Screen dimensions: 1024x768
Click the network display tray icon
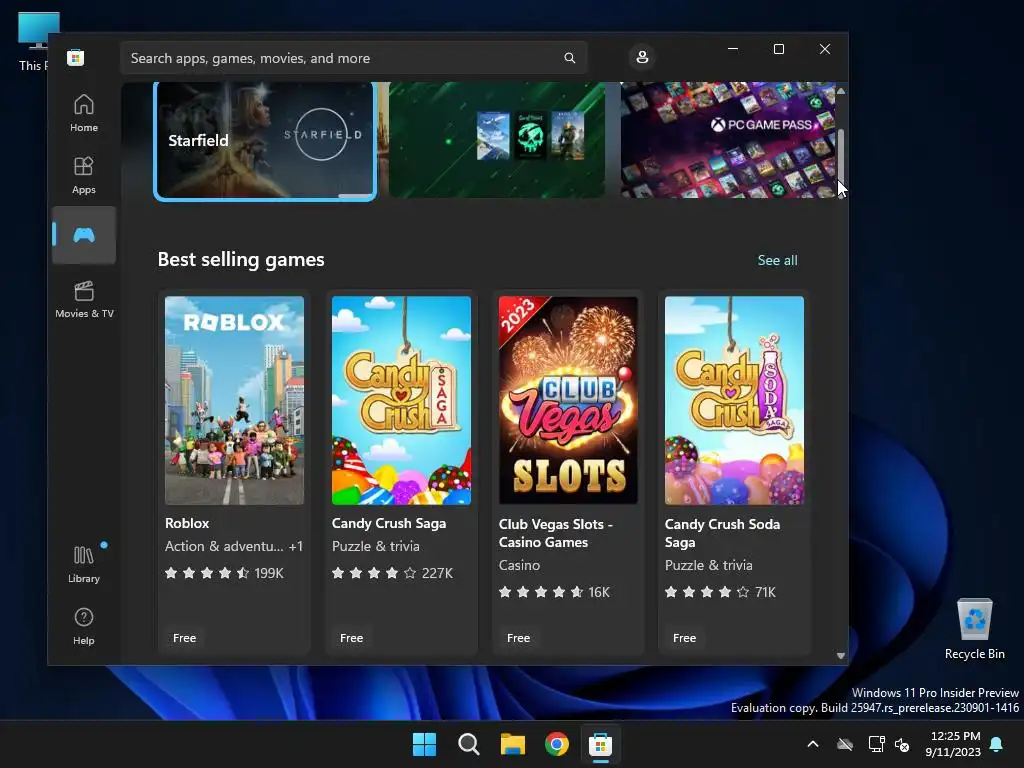(876, 744)
